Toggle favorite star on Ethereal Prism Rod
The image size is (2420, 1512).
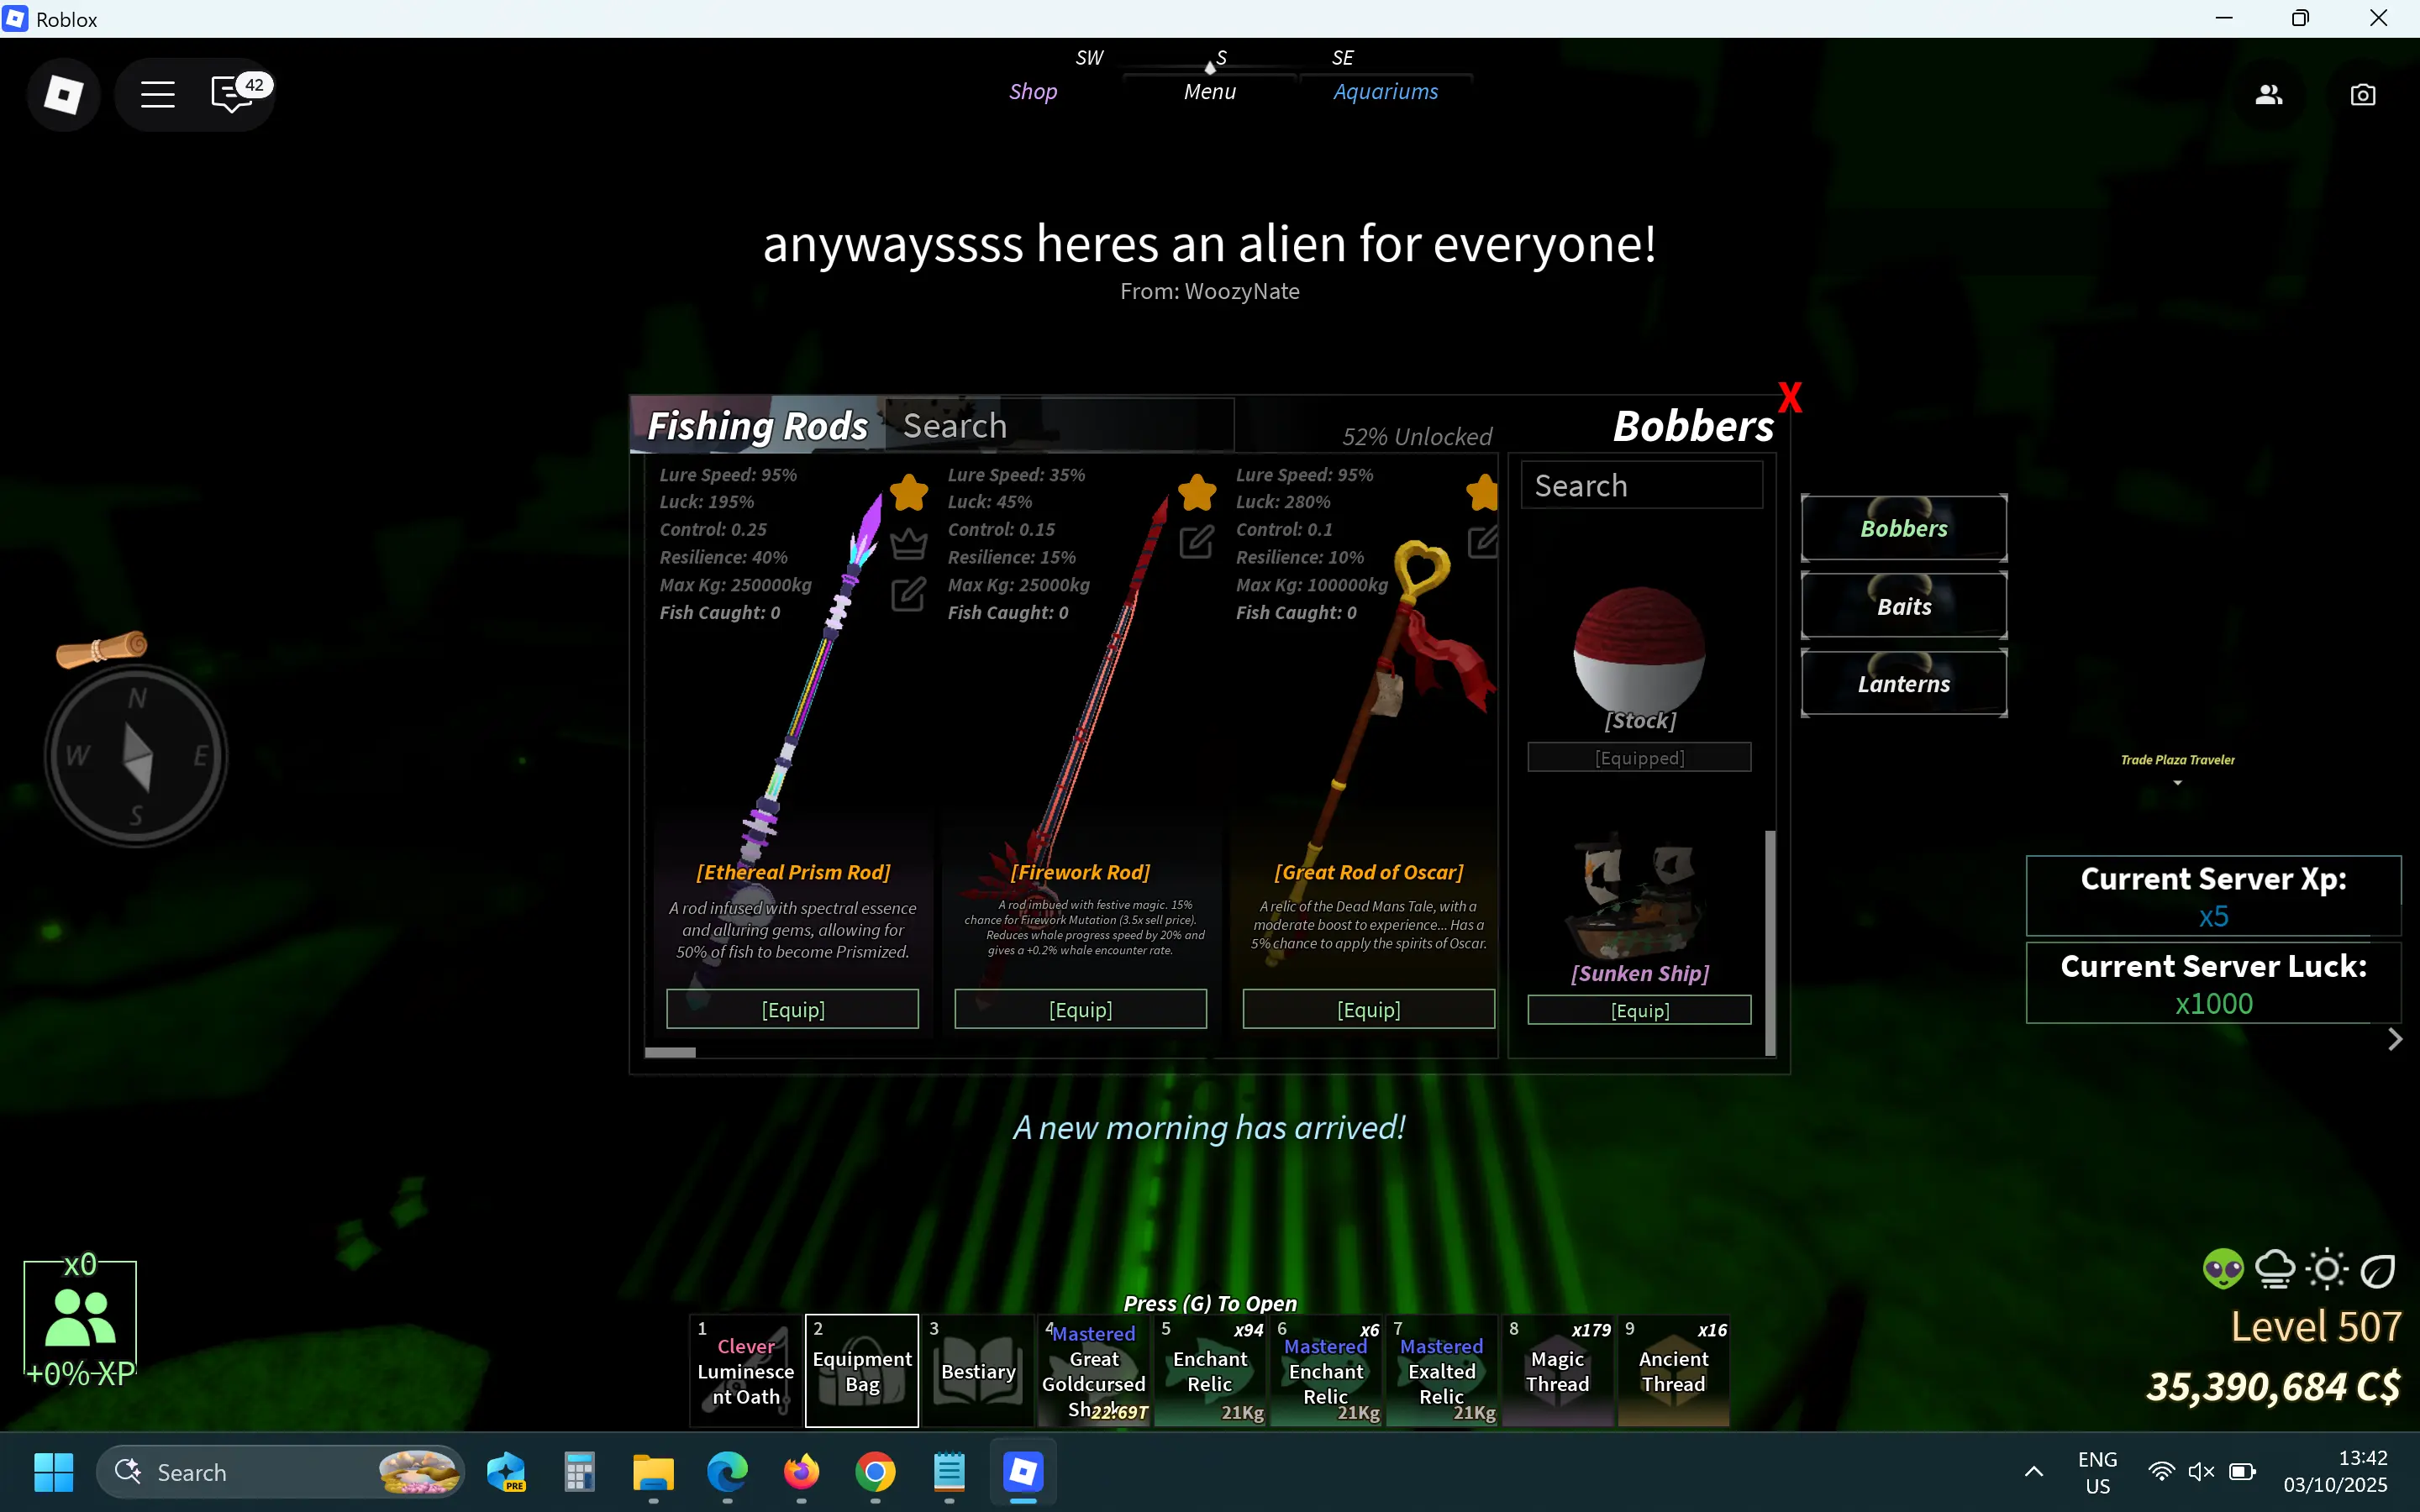908,492
